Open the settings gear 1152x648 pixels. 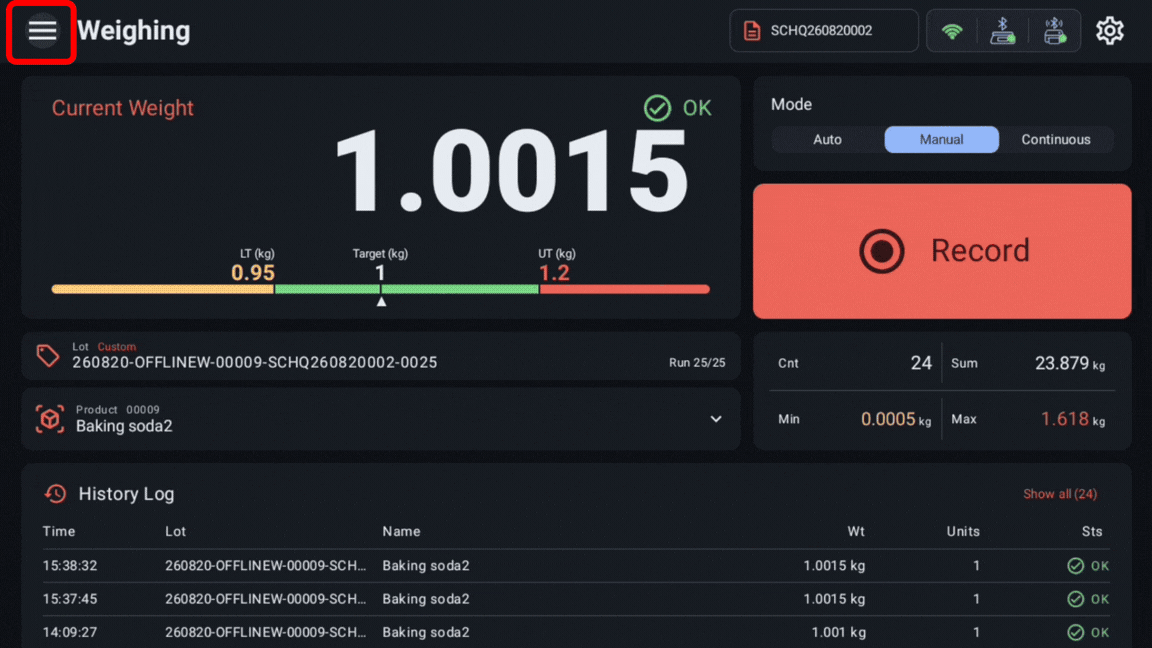(1109, 31)
